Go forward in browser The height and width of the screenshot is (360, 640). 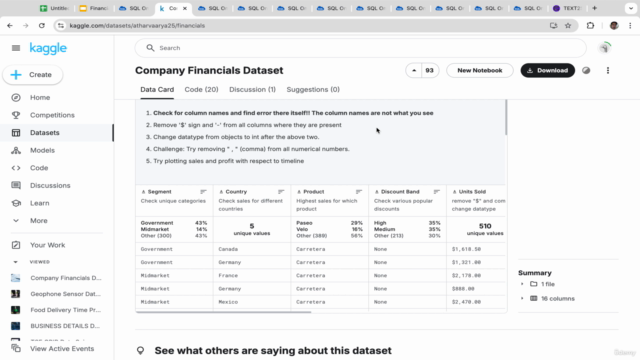point(26,25)
